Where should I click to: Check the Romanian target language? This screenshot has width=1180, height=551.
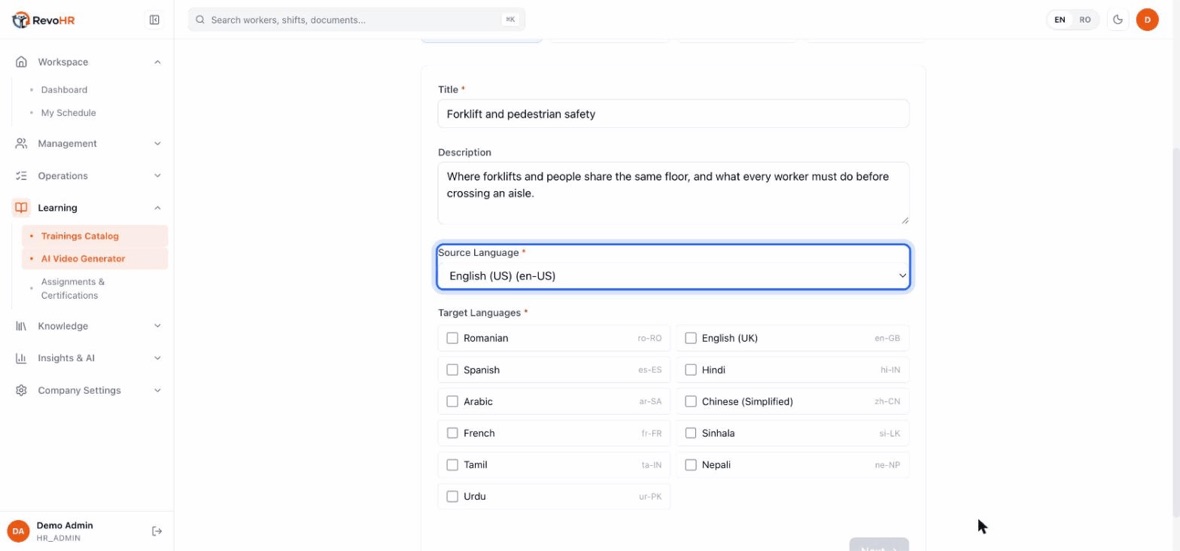click(452, 338)
